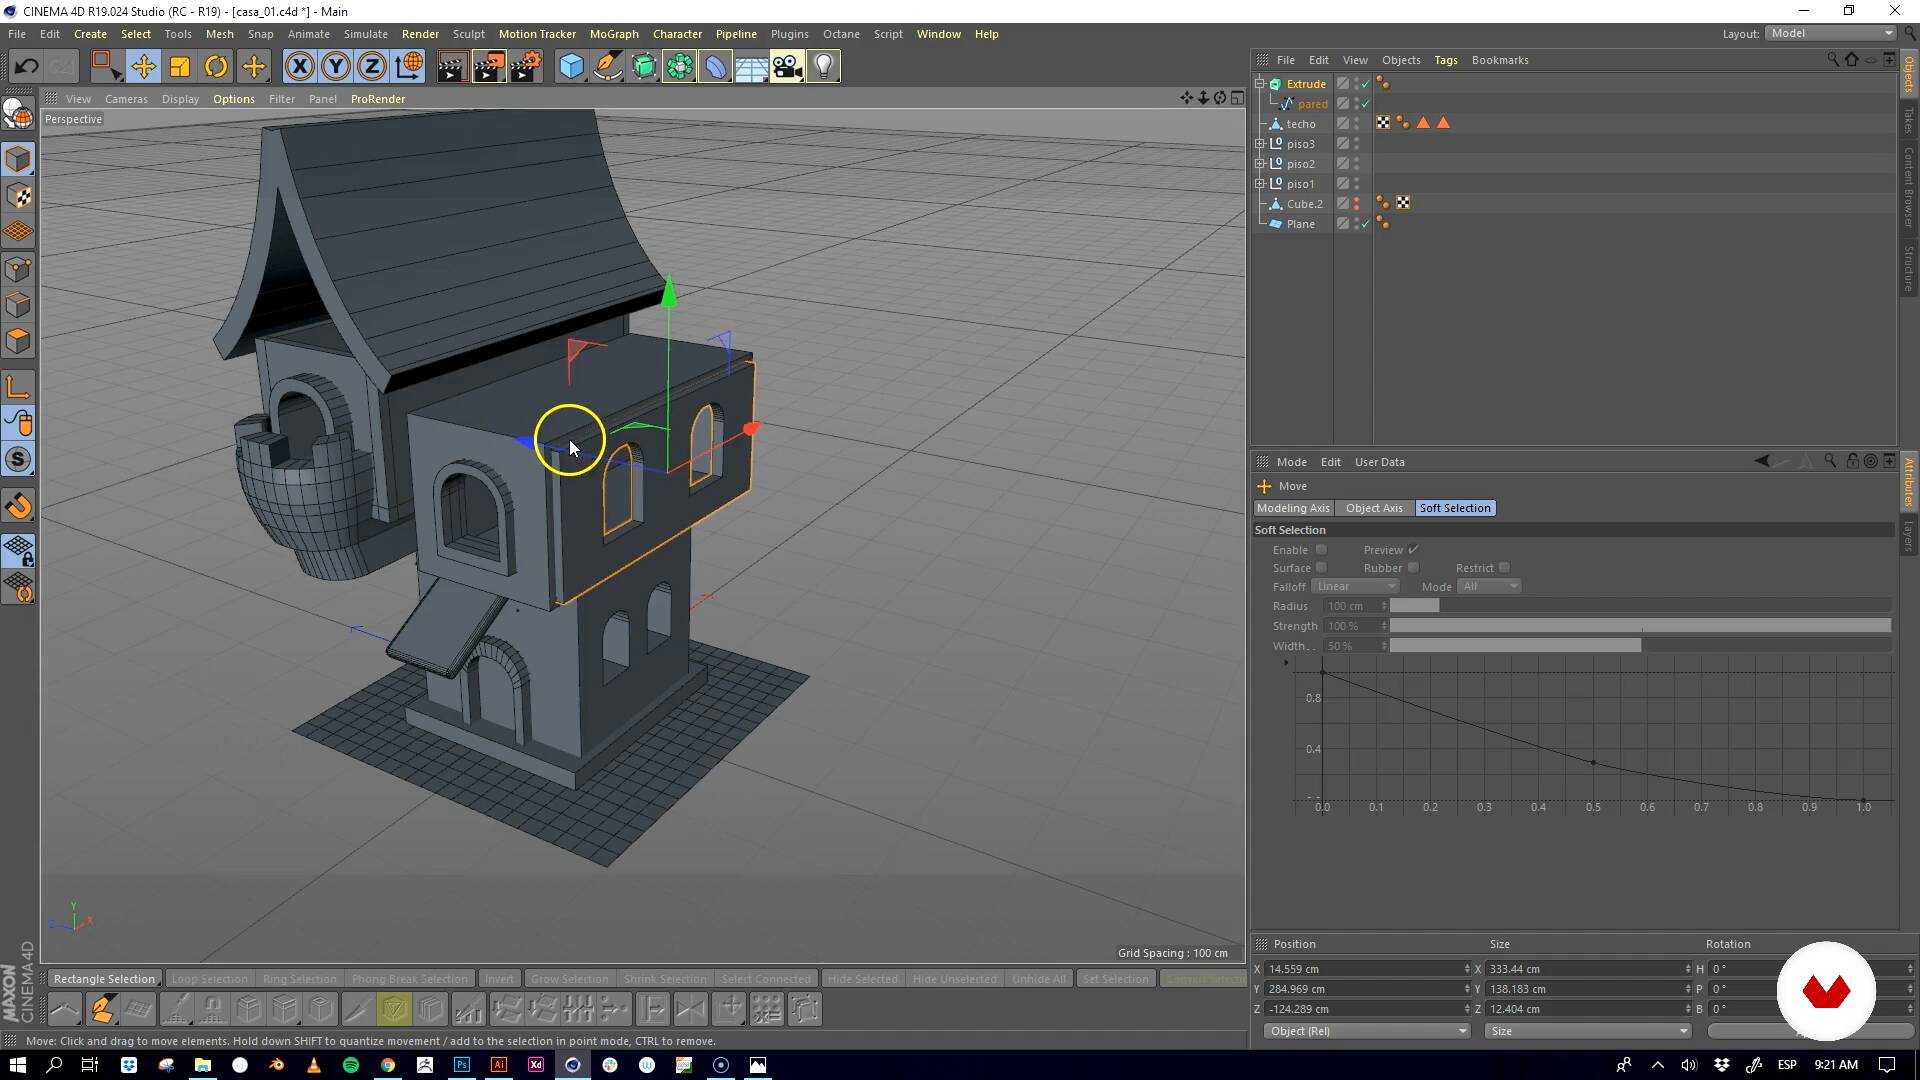Click Set Selection button

click(x=1115, y=979)
